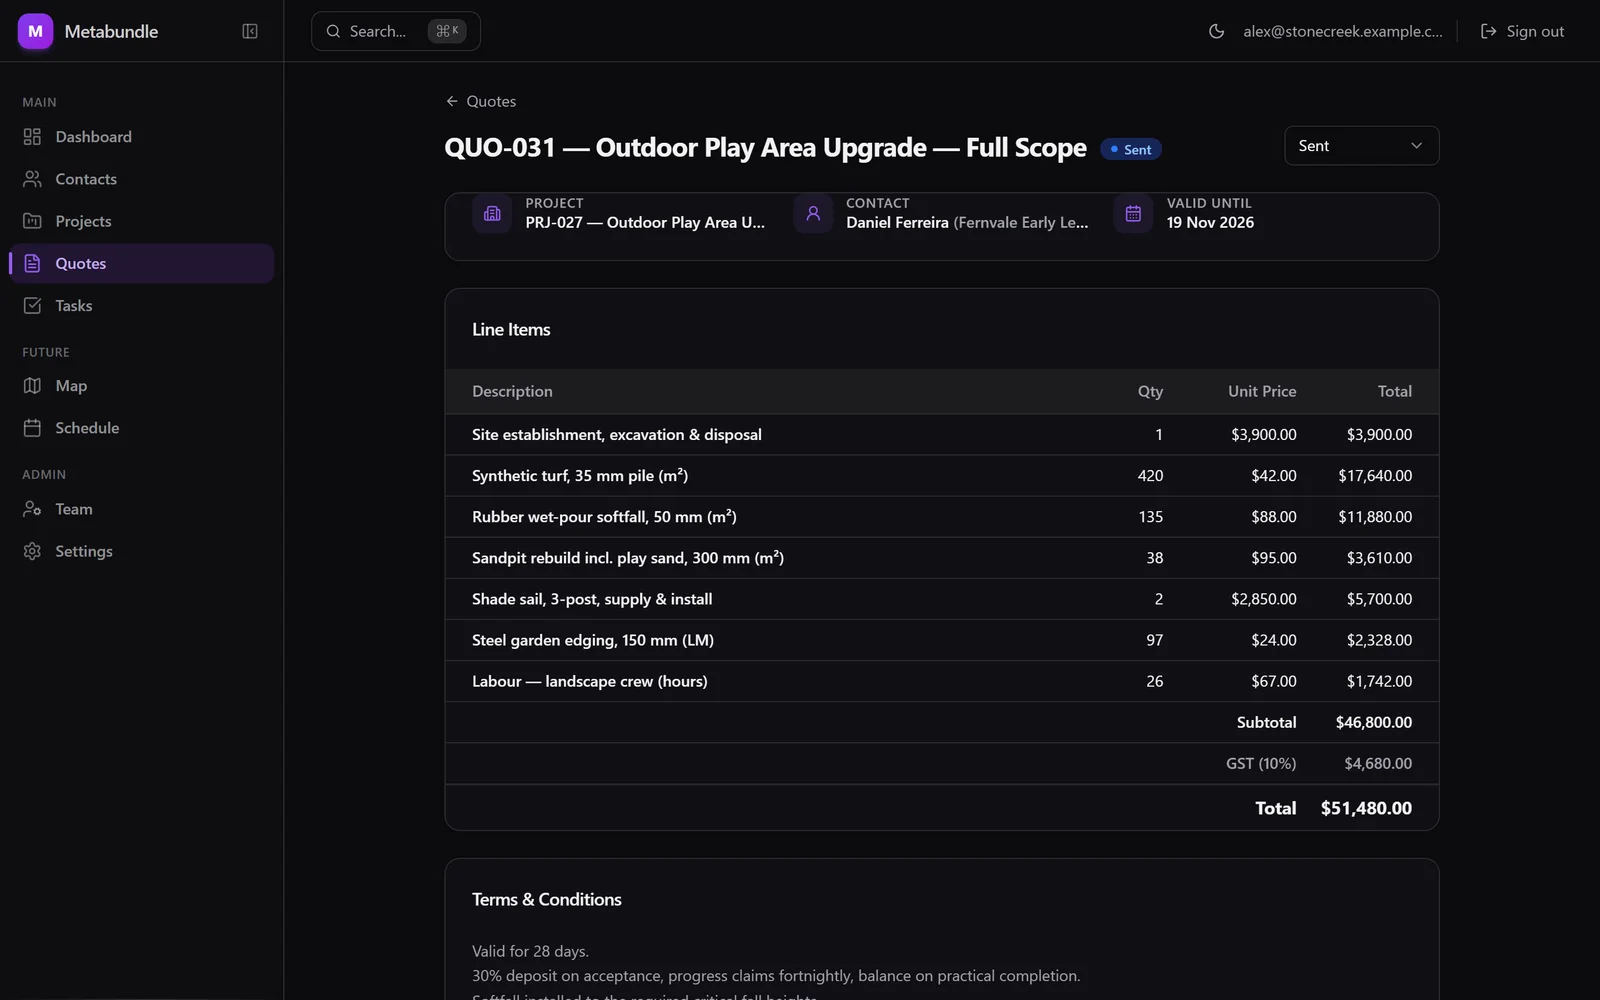
Task: Open Daniel Ferreira contact link
Action: click(x=967, y=222)
